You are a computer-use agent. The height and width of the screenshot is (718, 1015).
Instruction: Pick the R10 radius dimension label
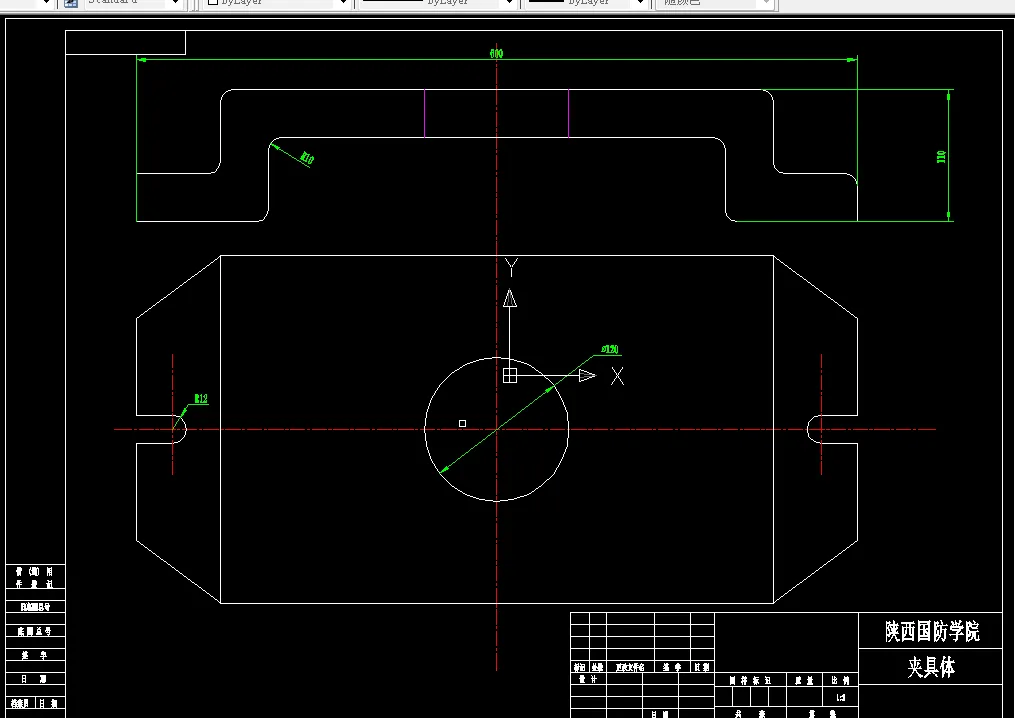pos(307,158)
